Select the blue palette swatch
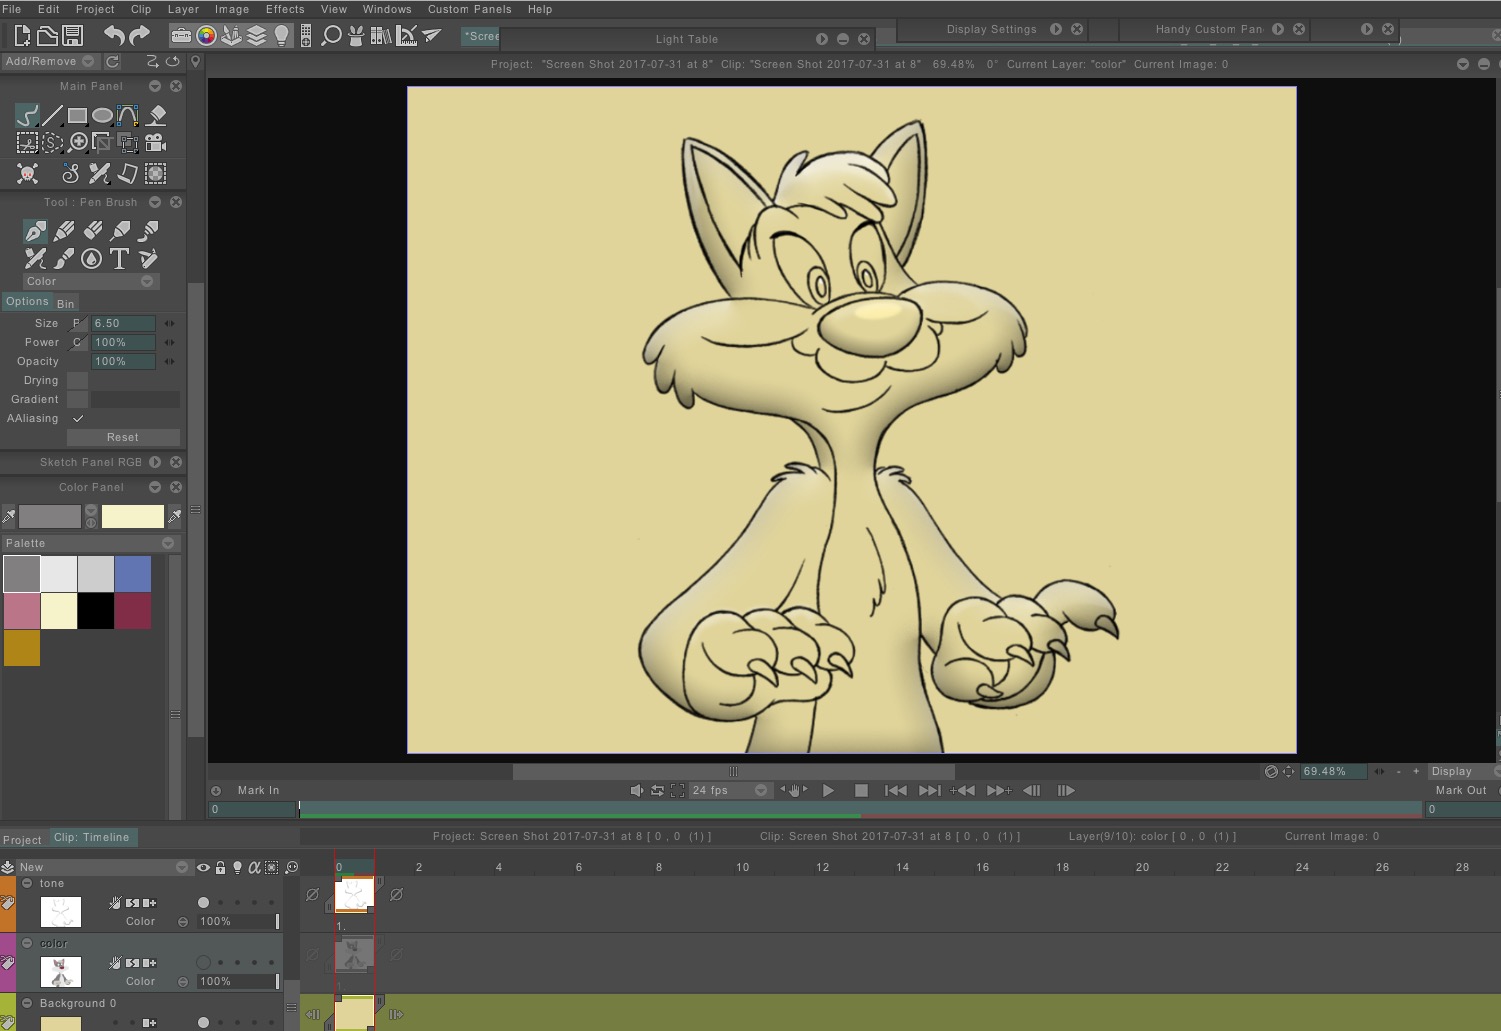 click(133, 574)
